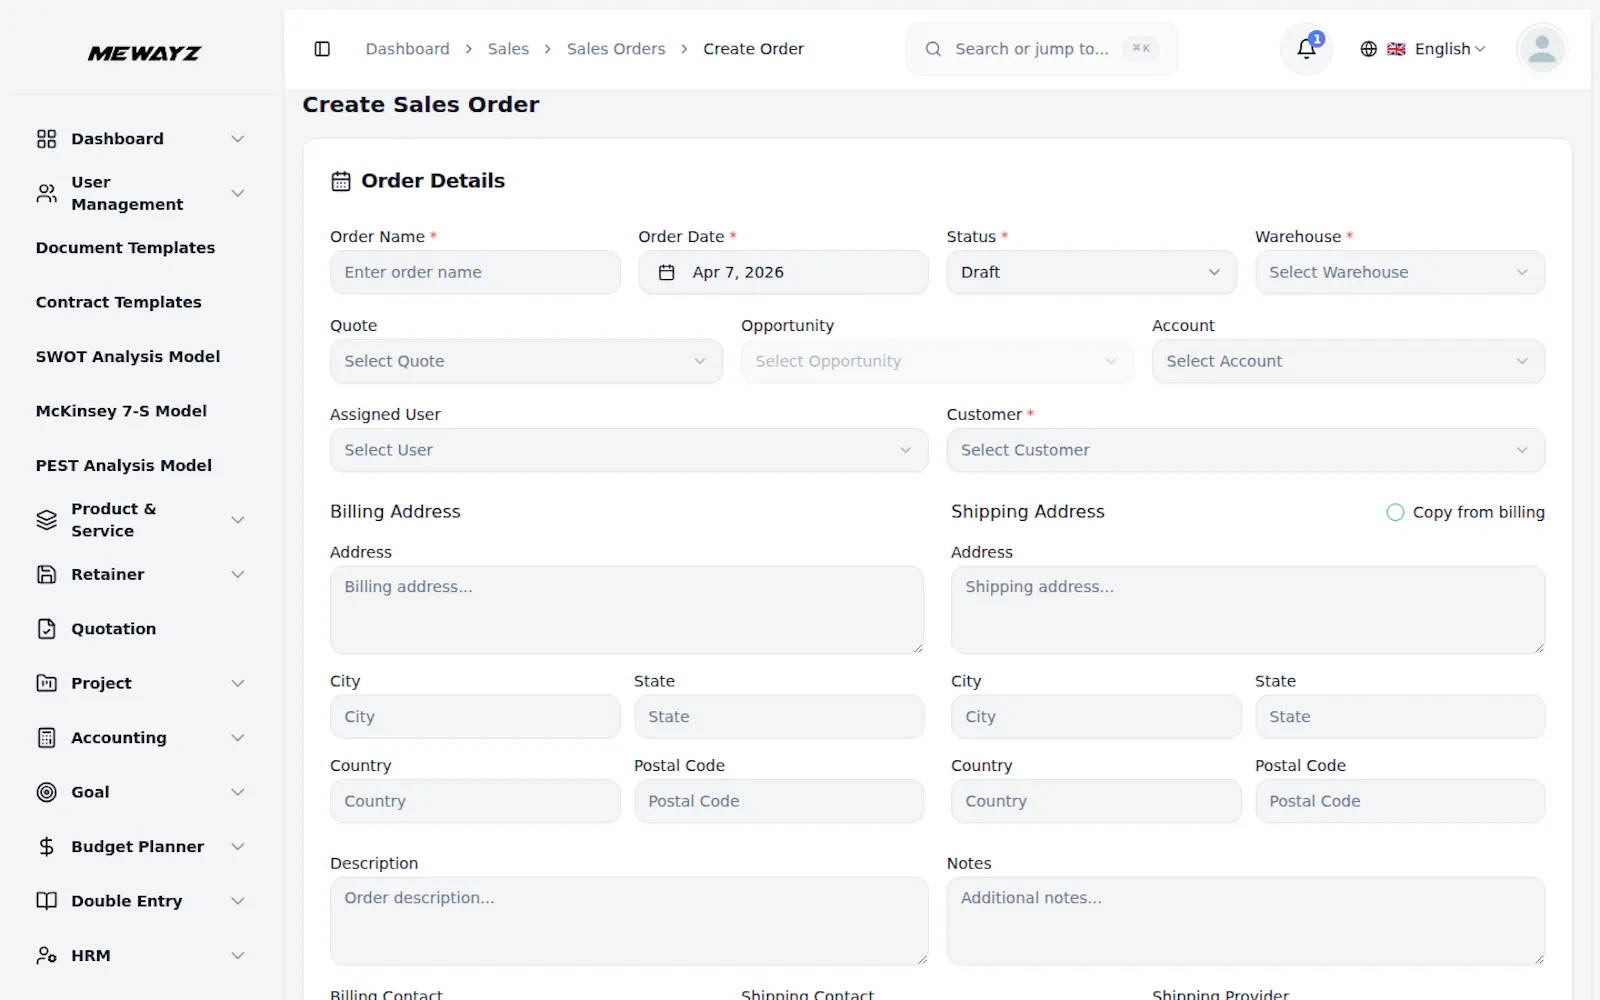Click the billing State field

pos(779,717)
